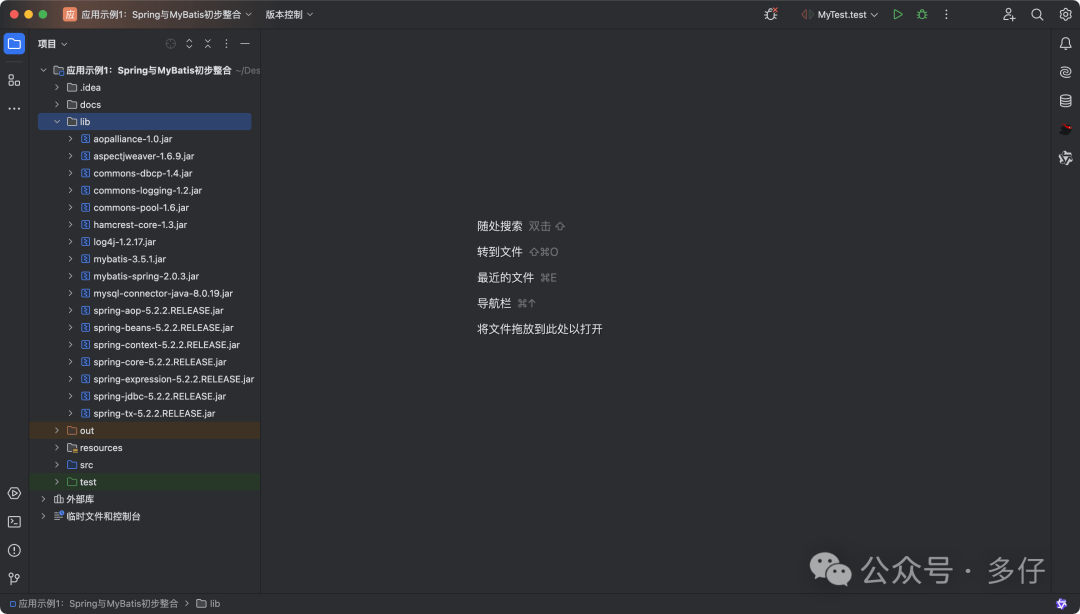Select mybatis-spring-2.0.3.jar
The image size is (1080, 614).
(x=146, y=276)
